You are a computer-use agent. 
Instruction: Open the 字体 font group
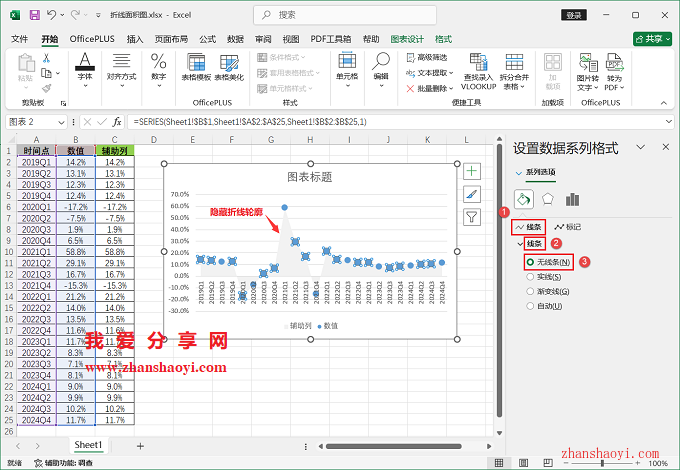pyautogui.click(x=85, y=69)
